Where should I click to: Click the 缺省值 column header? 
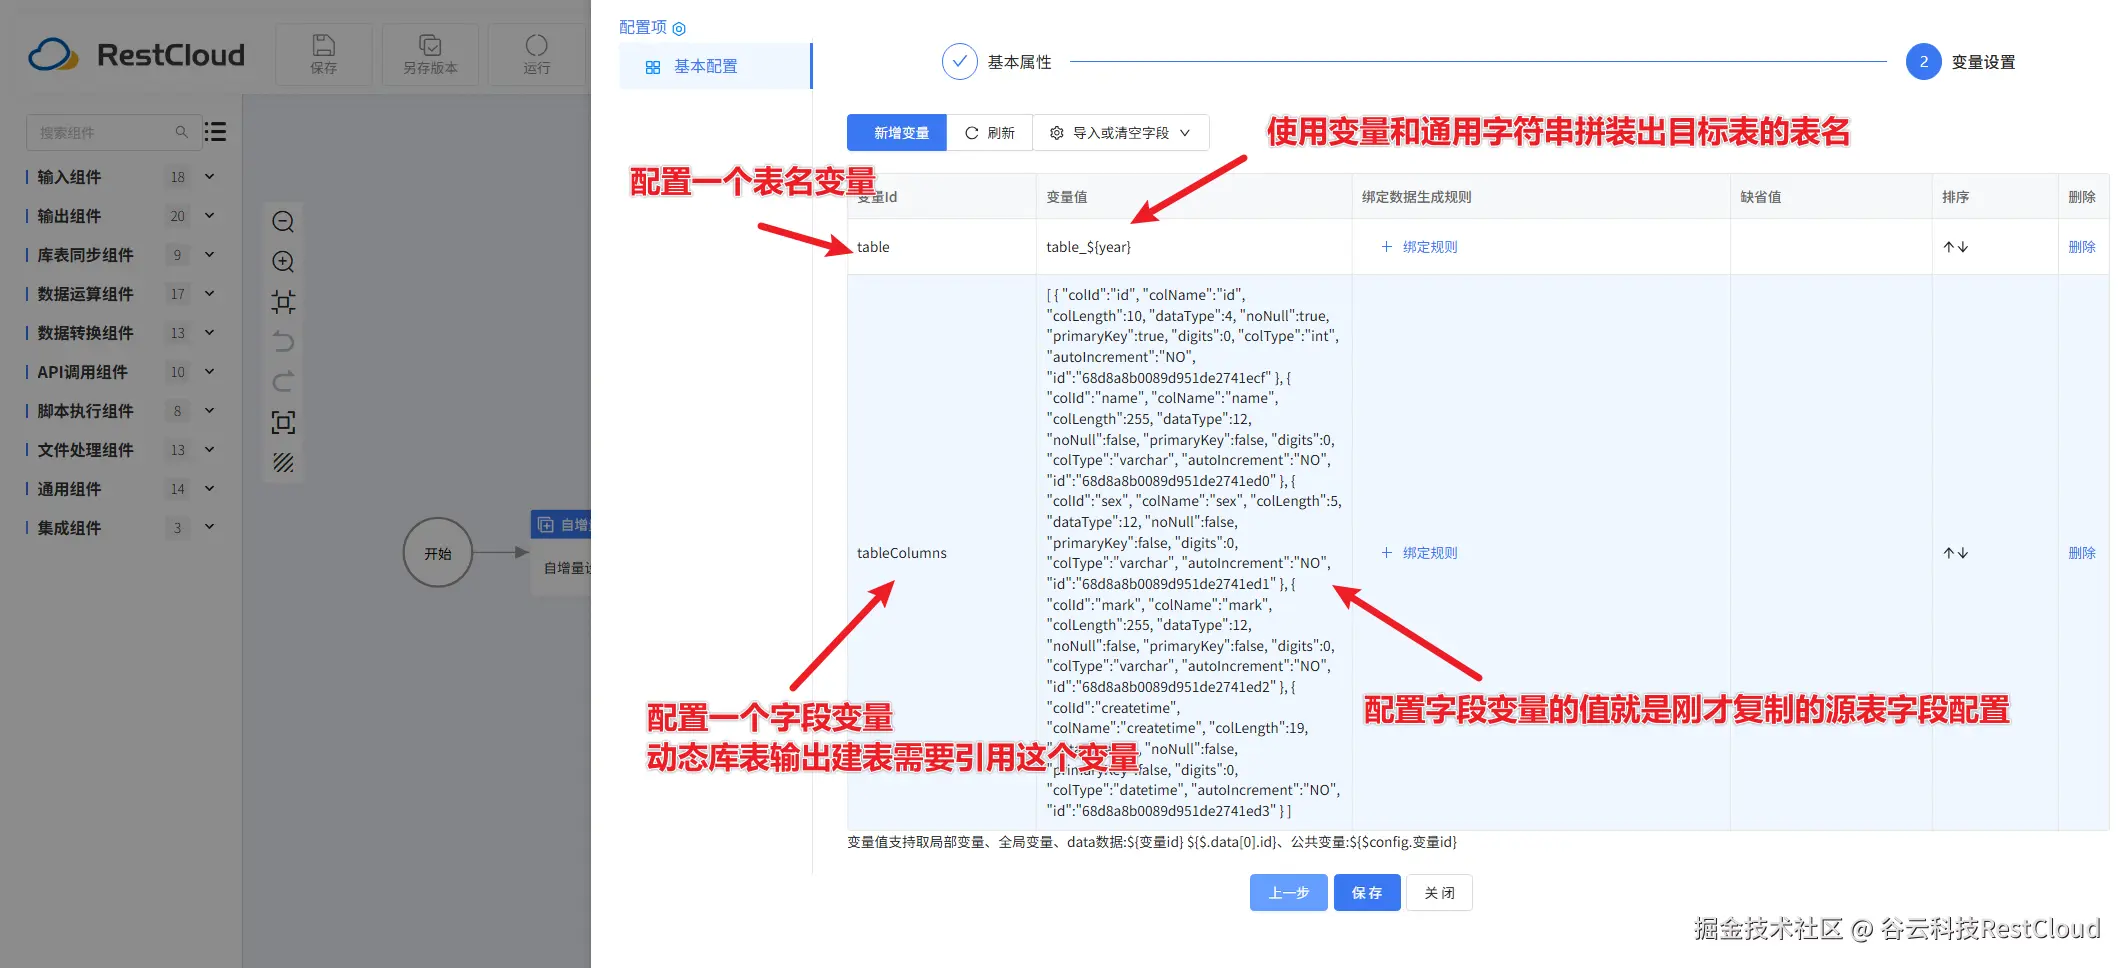(x=1831, y=197)
